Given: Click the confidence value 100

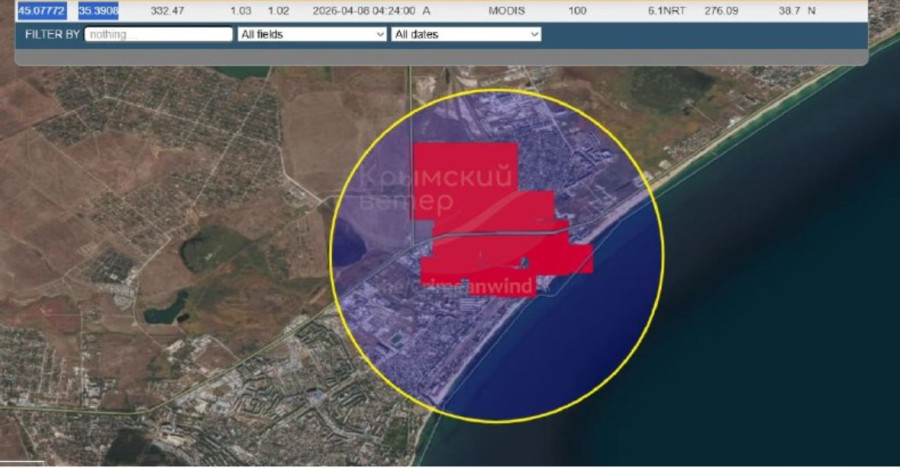Looking at the screenshot, I should 577,10.
